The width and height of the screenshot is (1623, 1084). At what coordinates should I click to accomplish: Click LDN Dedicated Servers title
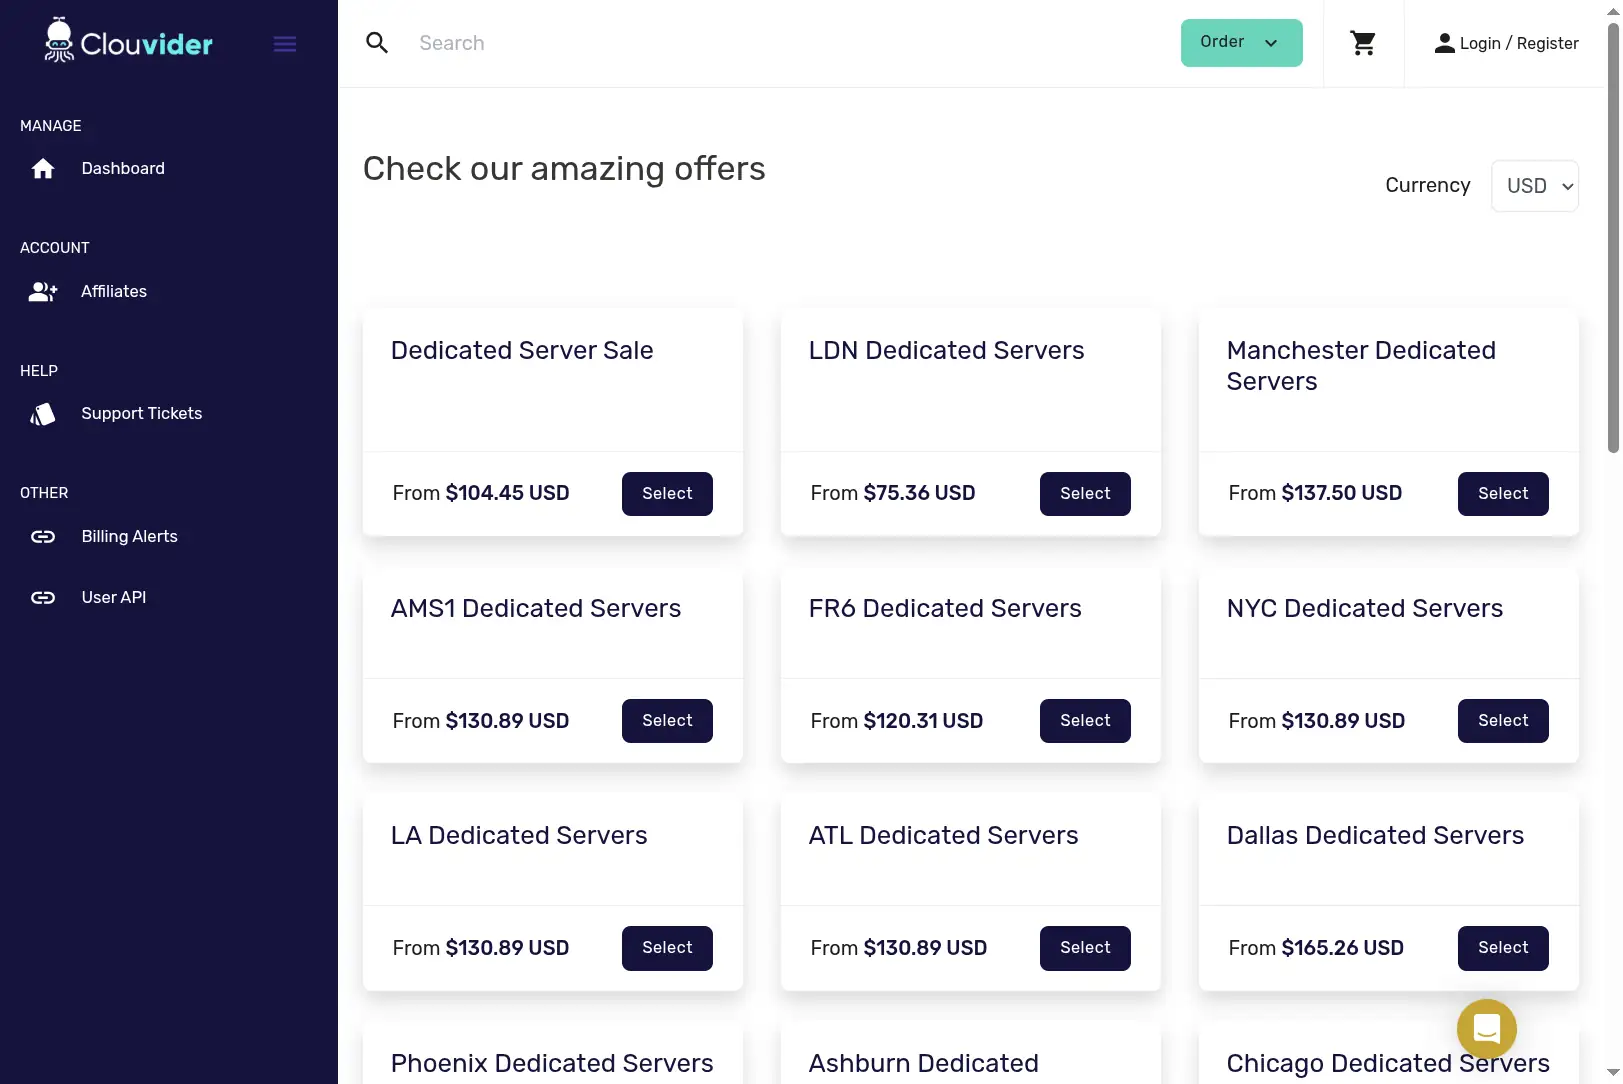pyautogui.click(x=946, y=351)
